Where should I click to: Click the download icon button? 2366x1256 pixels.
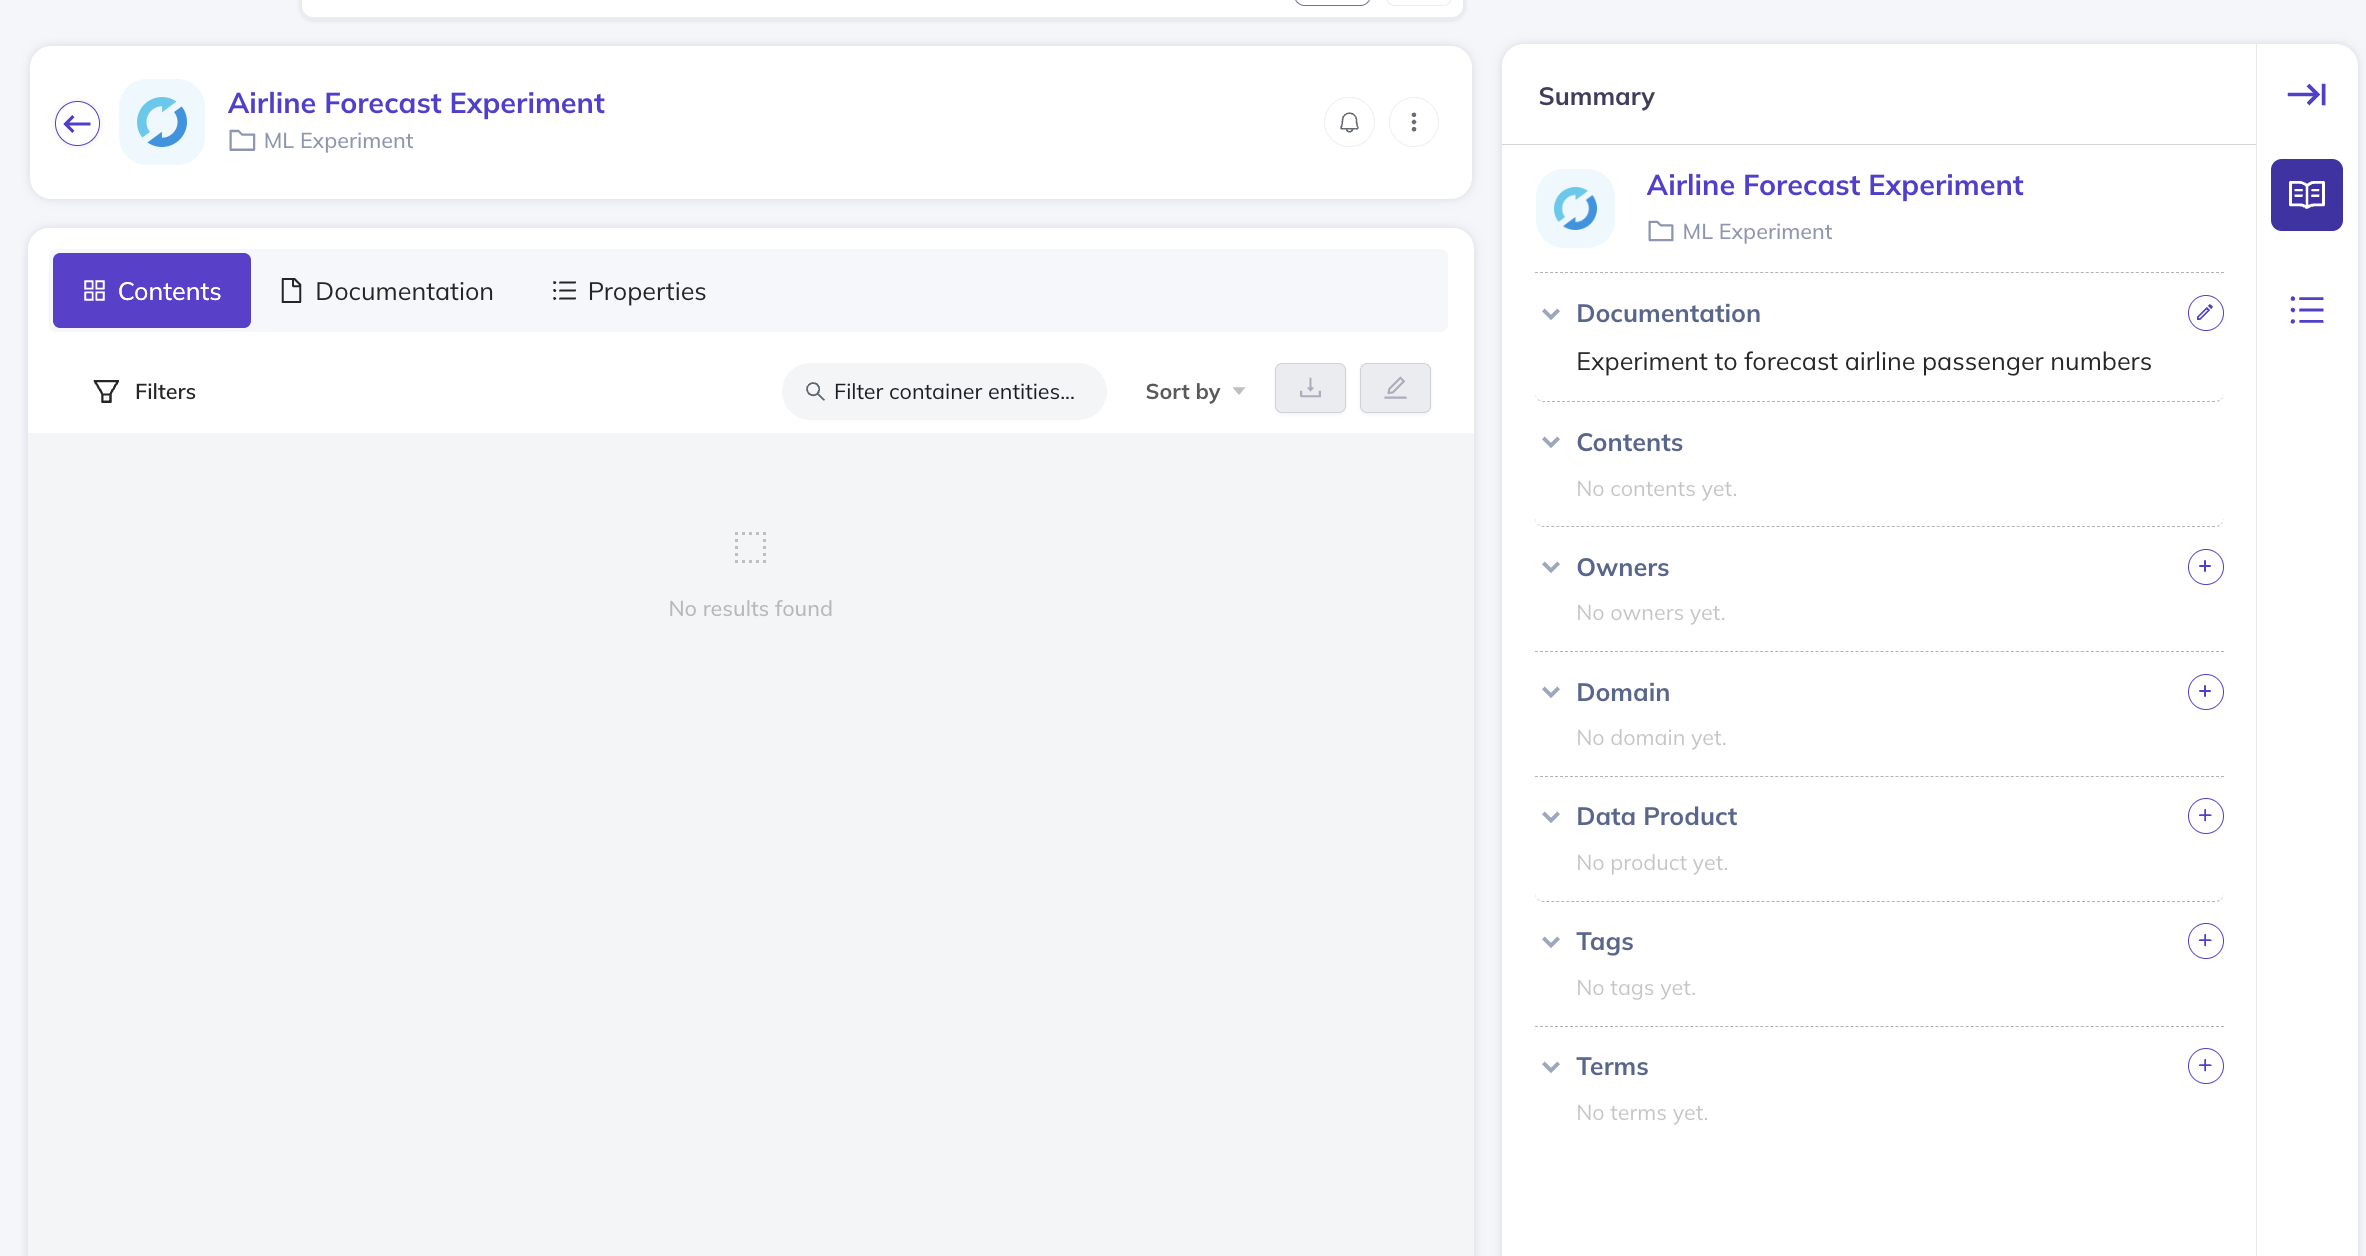[x=1310, y=388]
